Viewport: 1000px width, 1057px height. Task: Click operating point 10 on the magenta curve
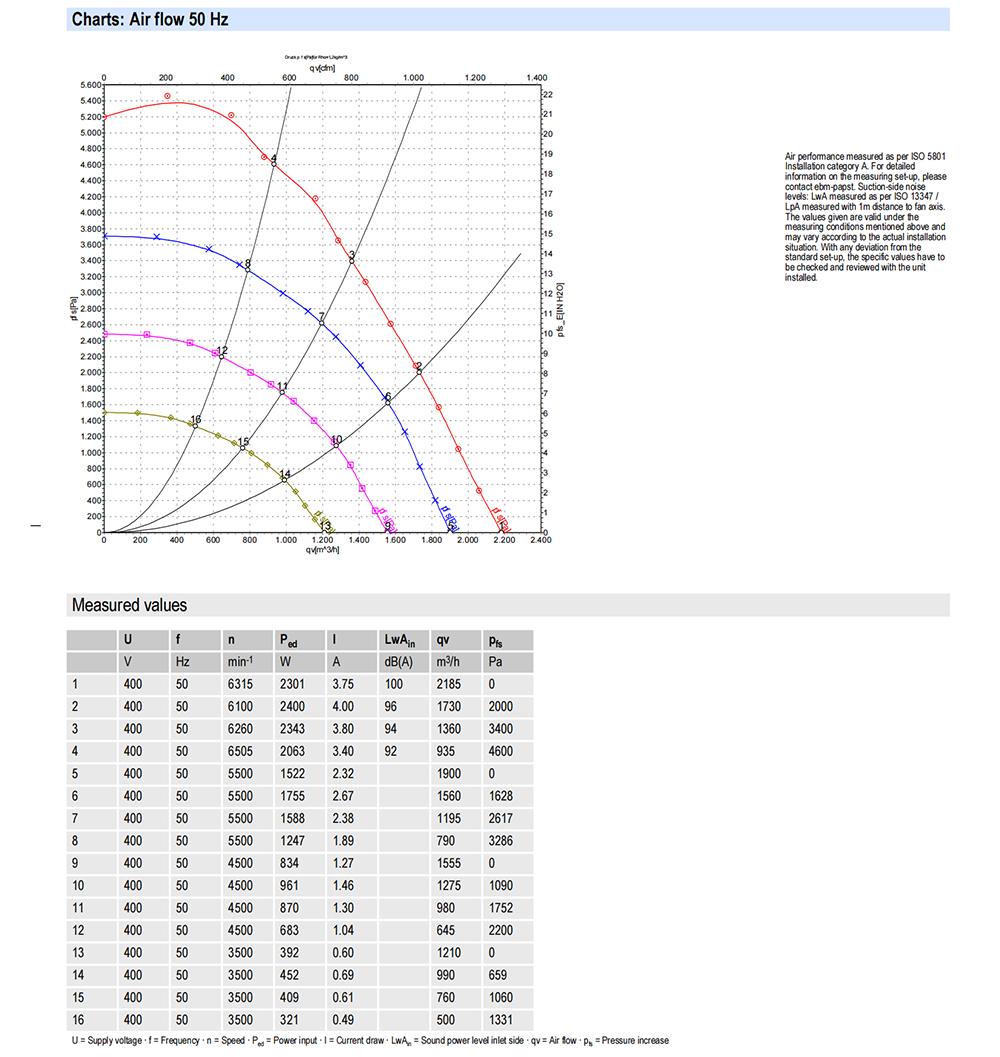[x=336, y=445]
